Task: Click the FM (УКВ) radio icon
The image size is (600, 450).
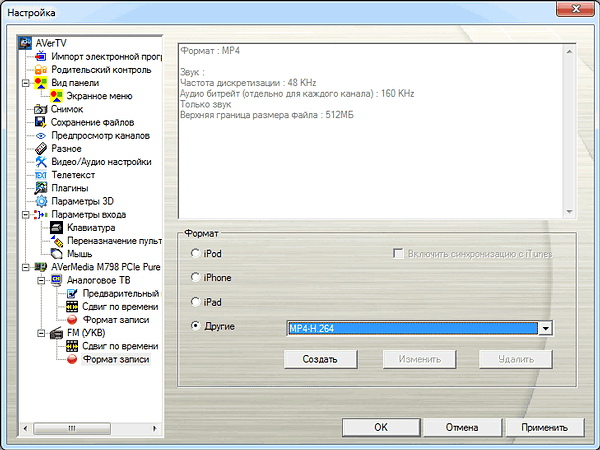Action: click(x=56, y=333)
